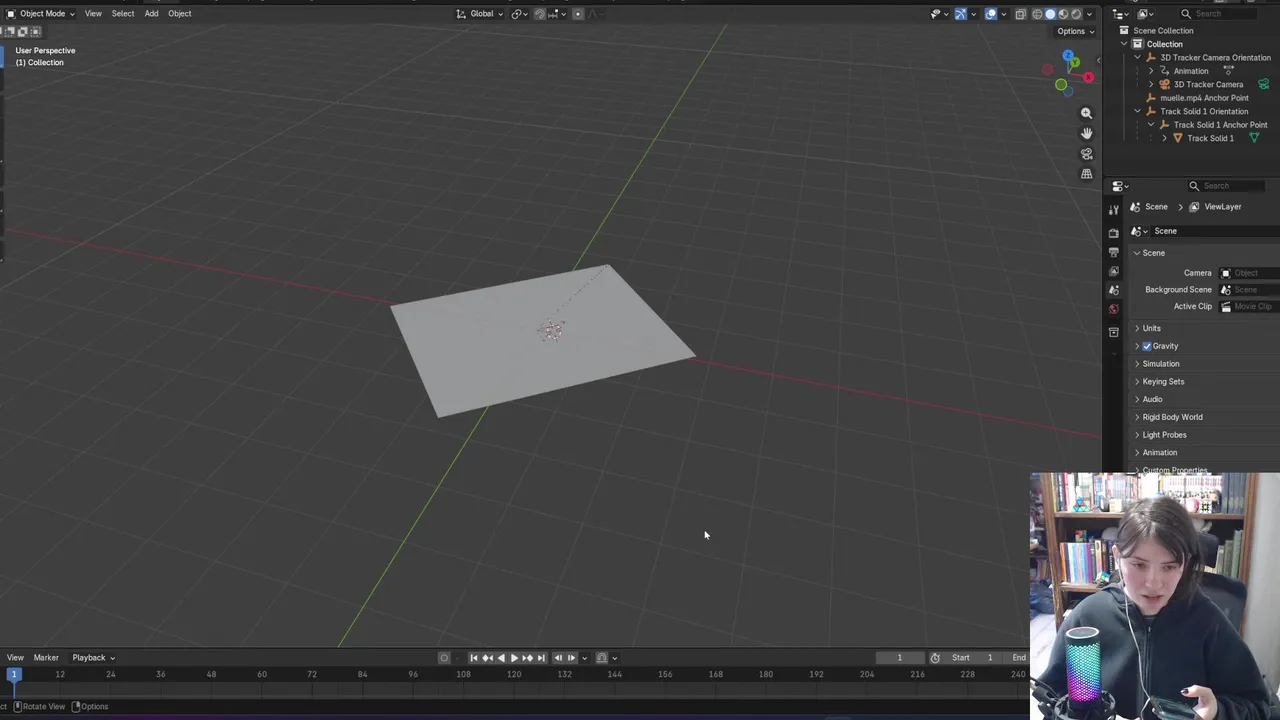The image size is (1280, 720).
Task: Switch perspective/orthographic grid icon
Action: click(1087, 173)
